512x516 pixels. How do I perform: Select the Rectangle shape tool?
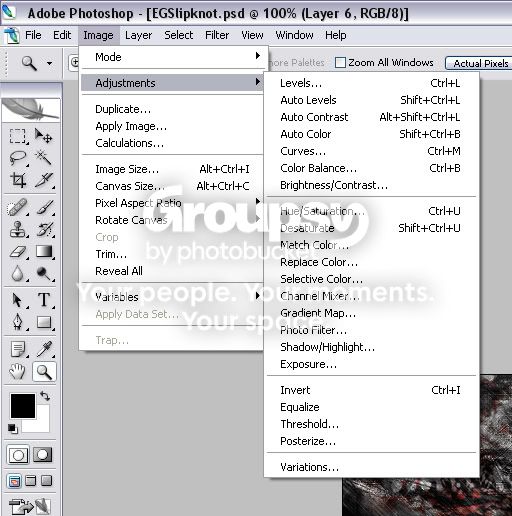[x=44, y=322]
